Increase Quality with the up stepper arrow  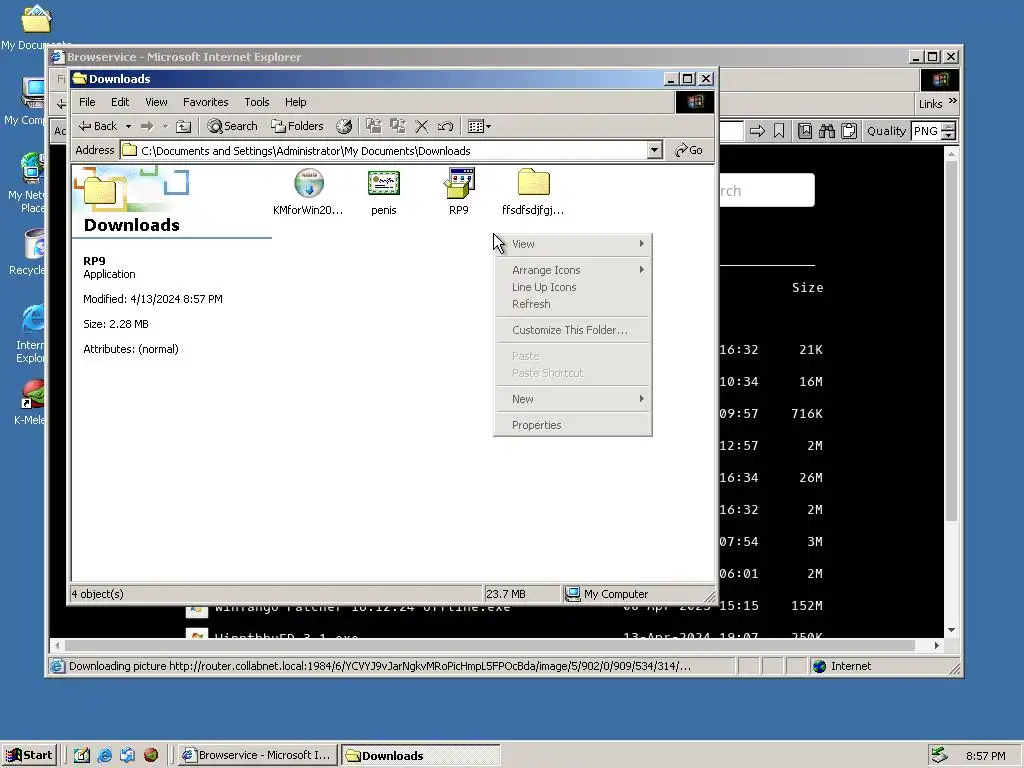(x=949, y=127)
